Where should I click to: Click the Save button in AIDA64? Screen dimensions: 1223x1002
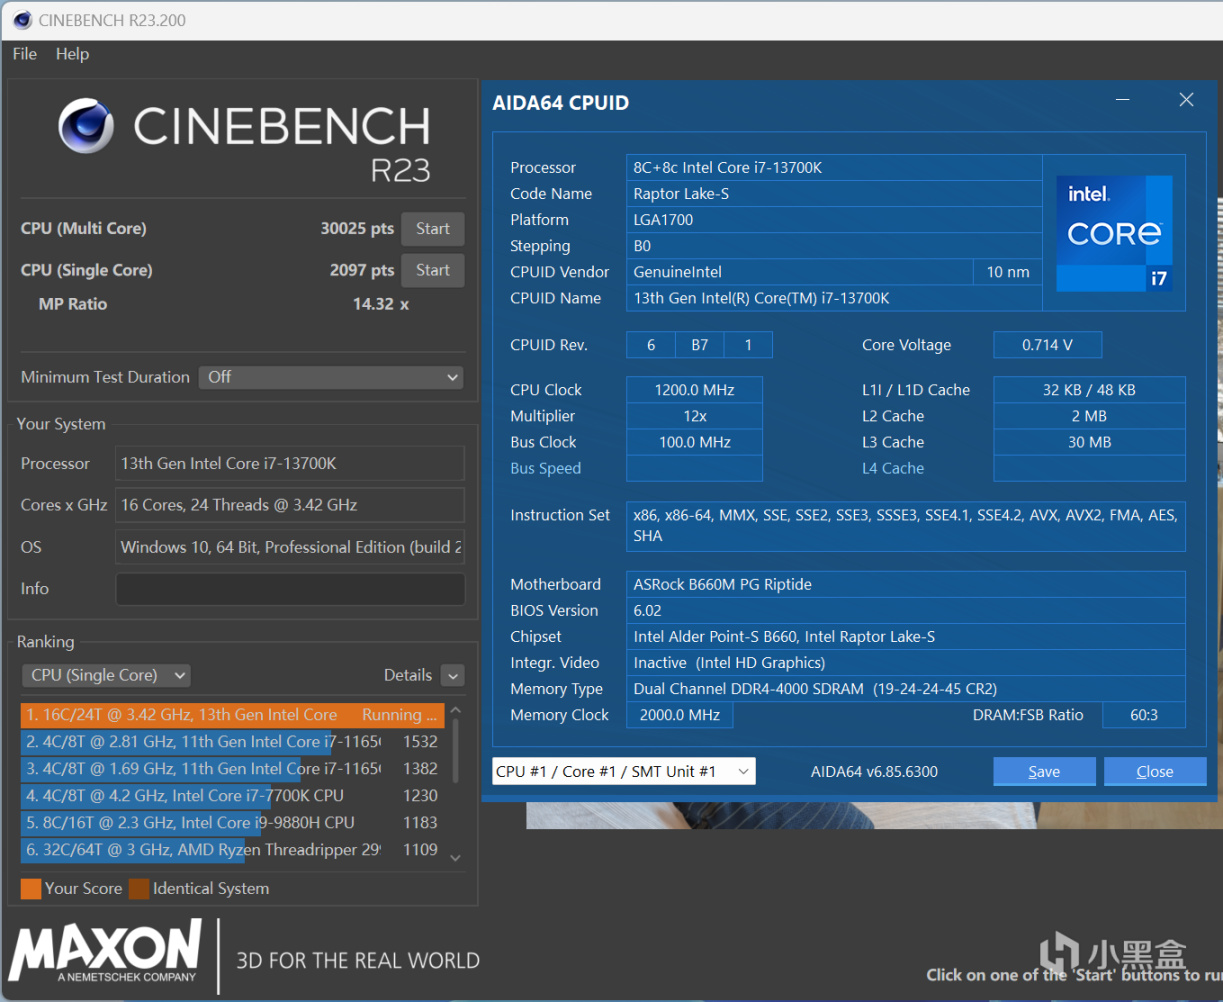click(x=1043, y=771)
